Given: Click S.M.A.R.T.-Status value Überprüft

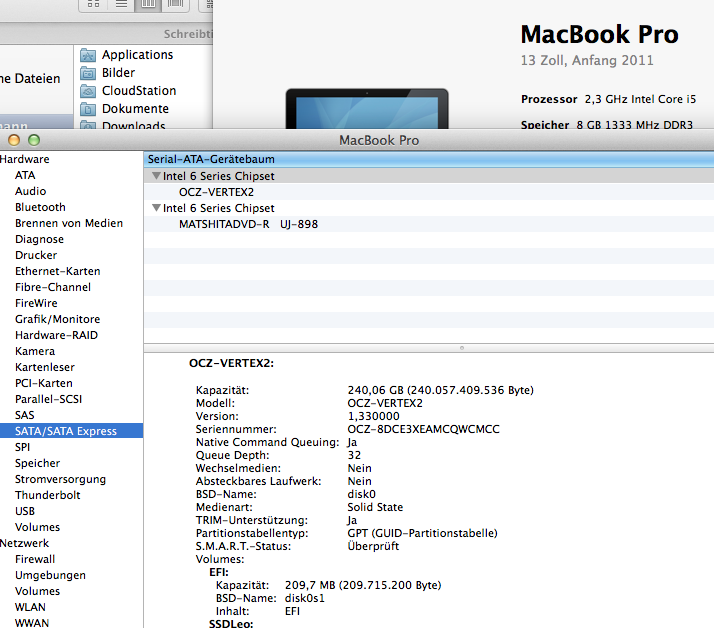Looking at the screenshot, I should (373, 546).
